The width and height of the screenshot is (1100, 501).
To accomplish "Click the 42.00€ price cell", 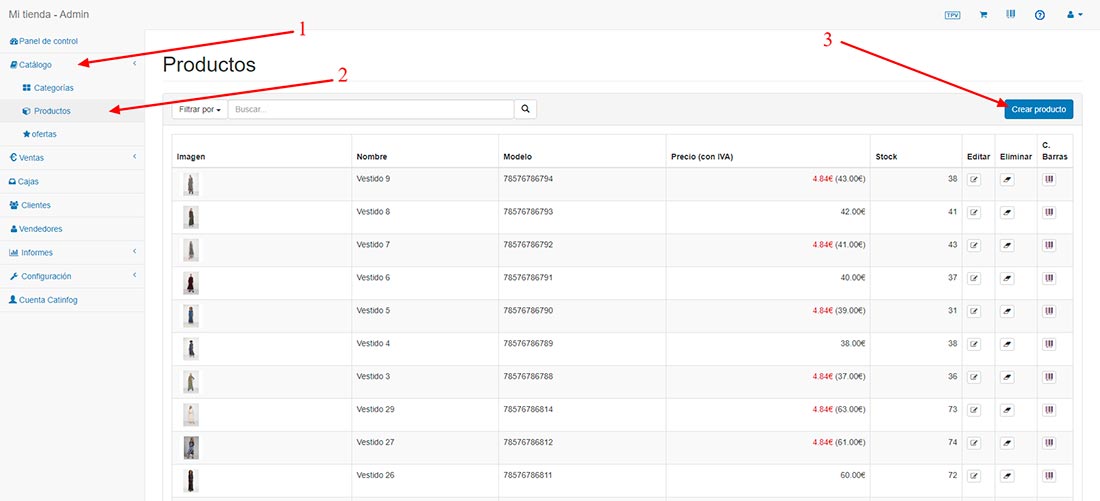I will [852, 212].
